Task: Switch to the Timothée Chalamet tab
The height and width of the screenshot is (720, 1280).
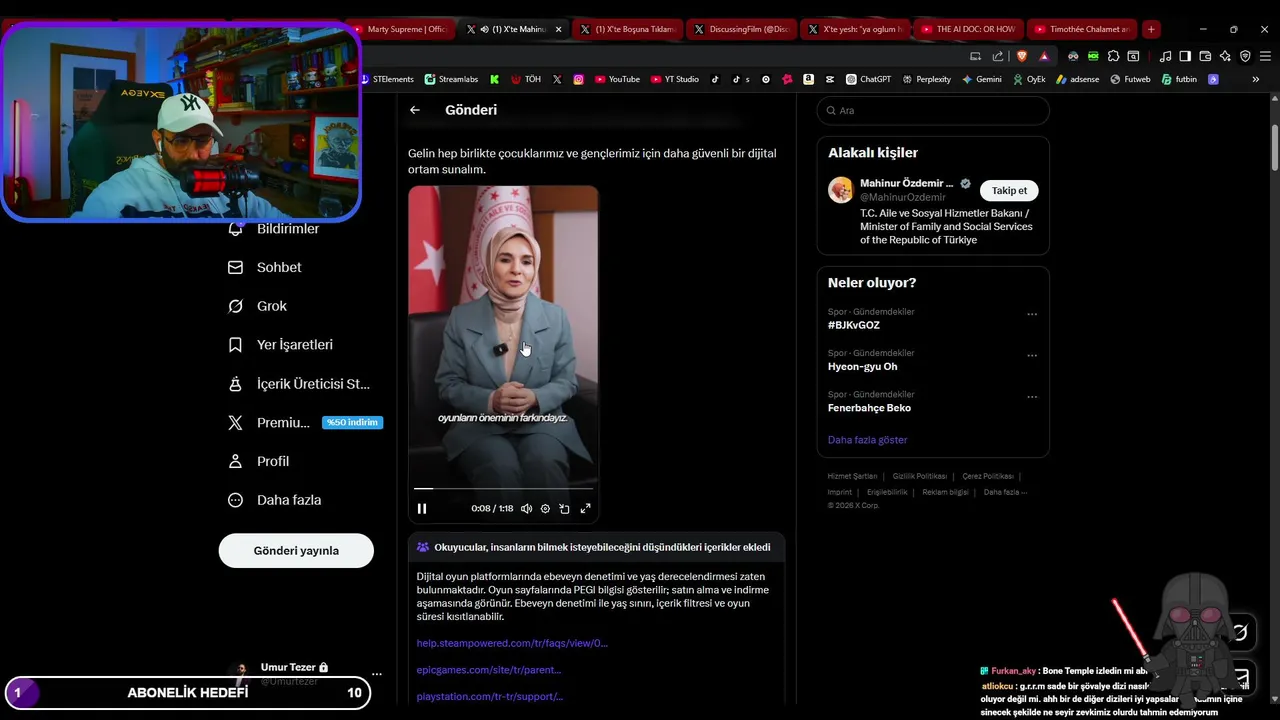Action: [x=1081, y=29]
